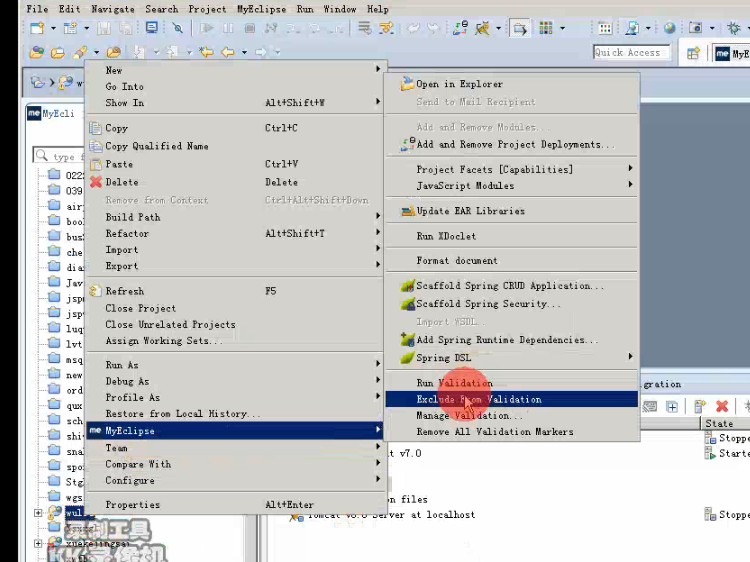Select Refresh in the context menu
750x562 pixels.
[x=235, y=291]
